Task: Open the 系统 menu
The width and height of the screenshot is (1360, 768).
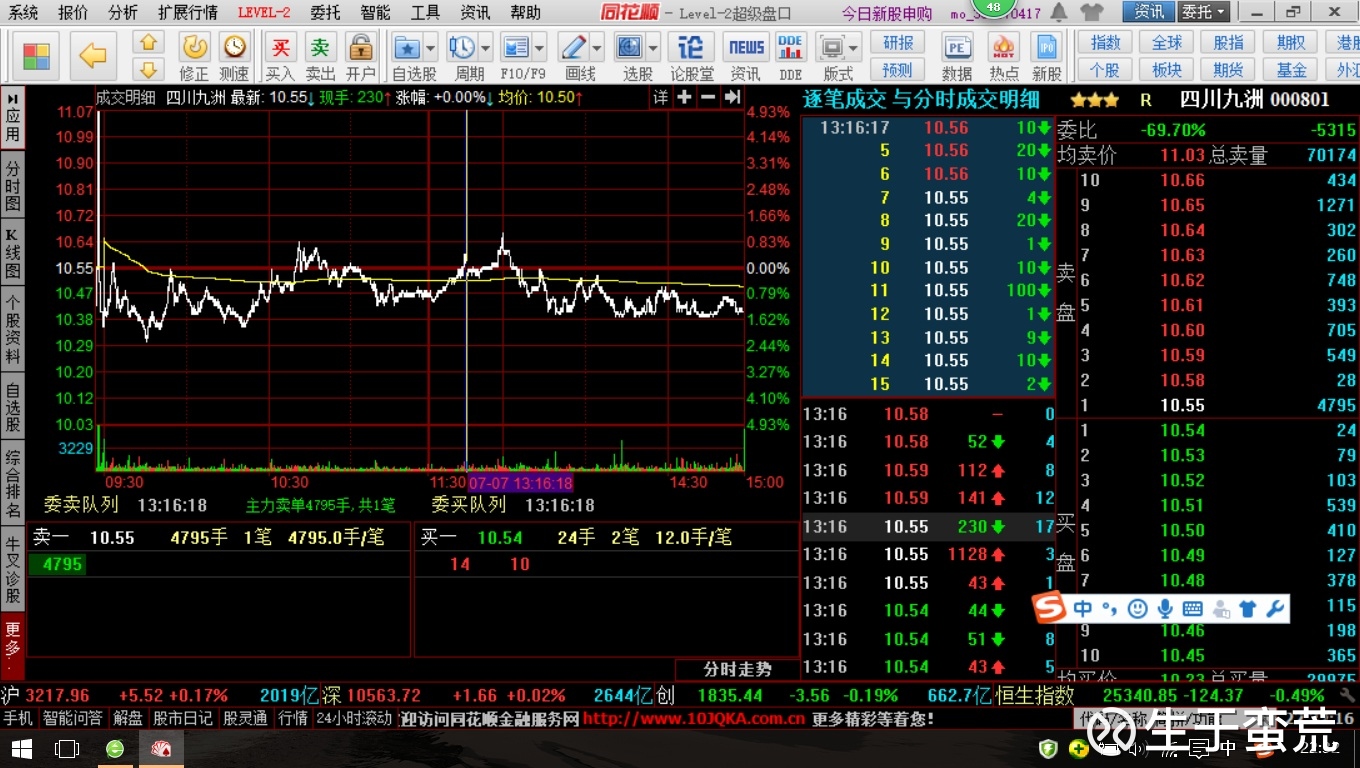Action: (23, 12)
